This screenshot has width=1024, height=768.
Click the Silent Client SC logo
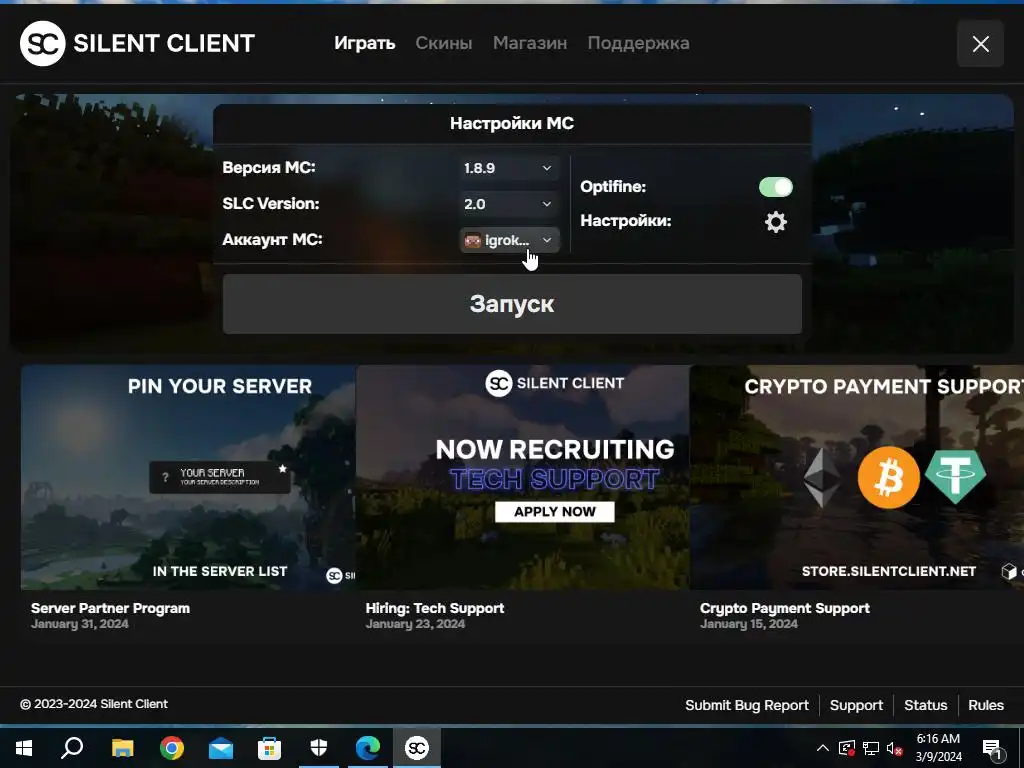pos(42,43)
